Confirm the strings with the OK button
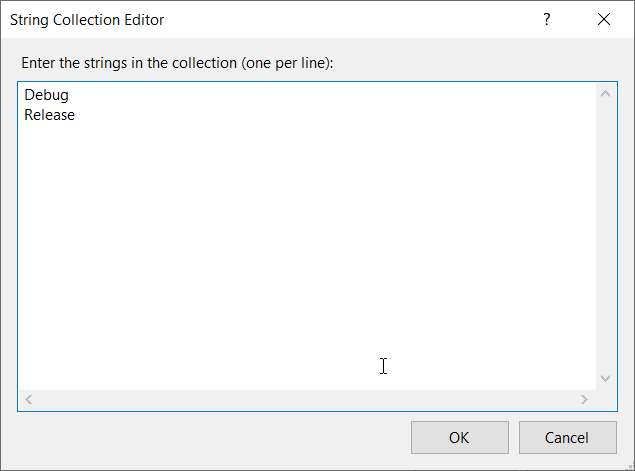 click(x=460, y=437)
